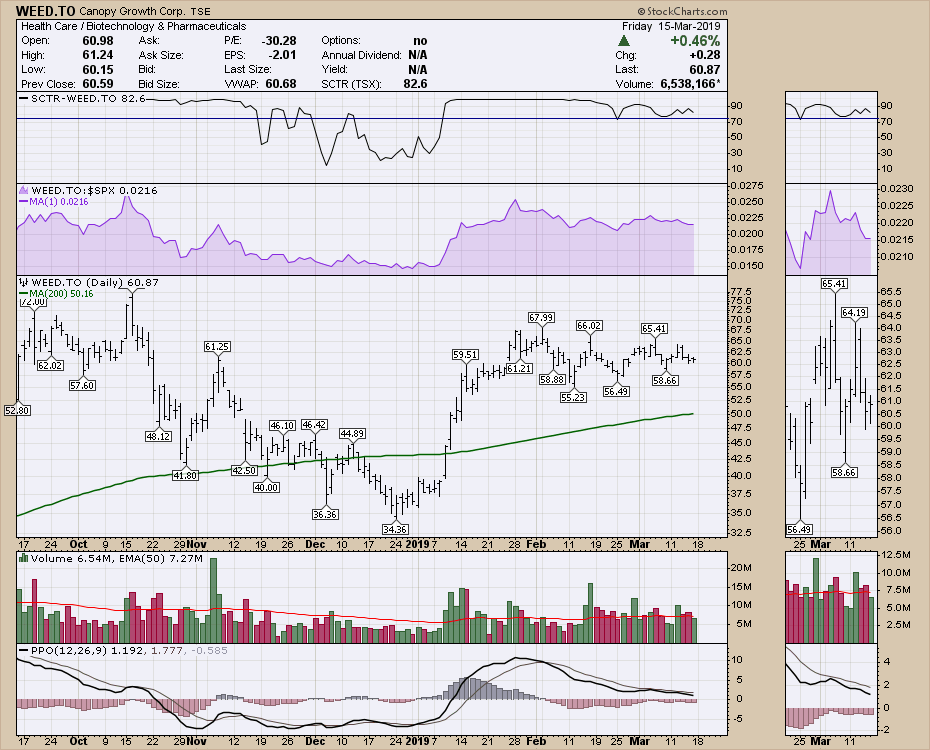Click the WEED.TO ticker symbol title
930x750 pixels.
point(45,11)
